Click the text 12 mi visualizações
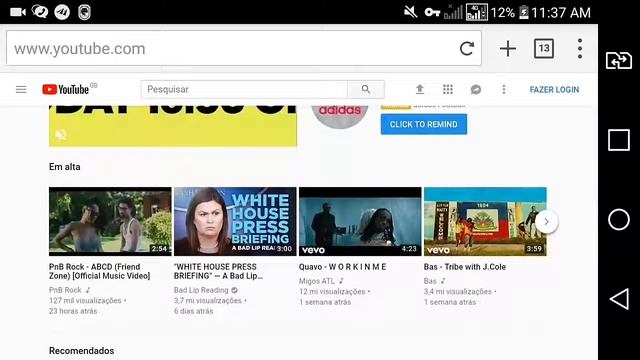Screen dimensions: 640x360 [332, 291]
